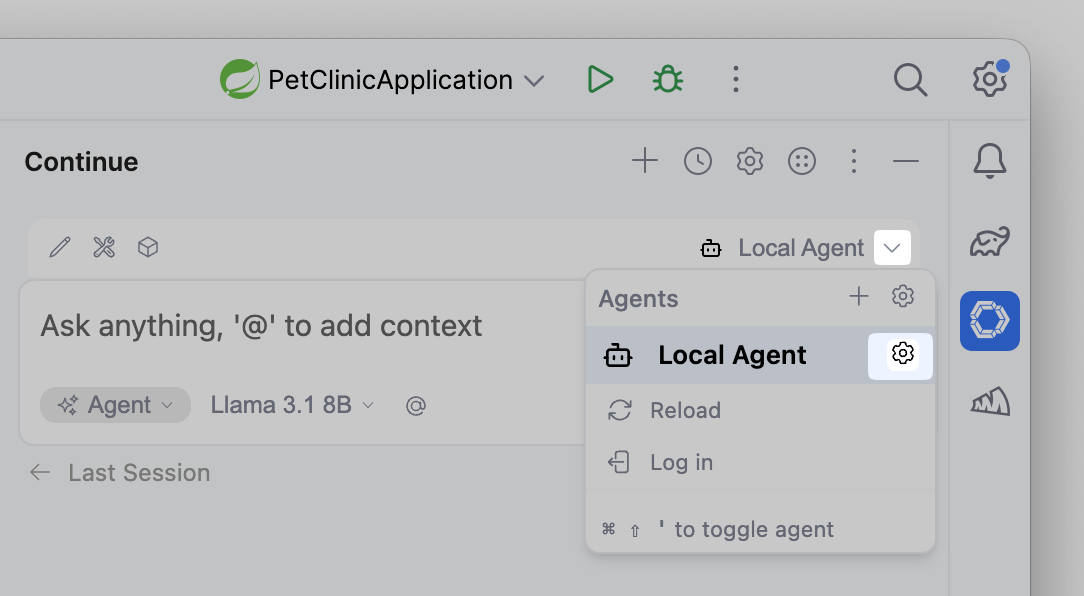The width and height of the screenshot is (1084, 596).
Task: Open session history via the clock icon
Action: click(698, 161)
